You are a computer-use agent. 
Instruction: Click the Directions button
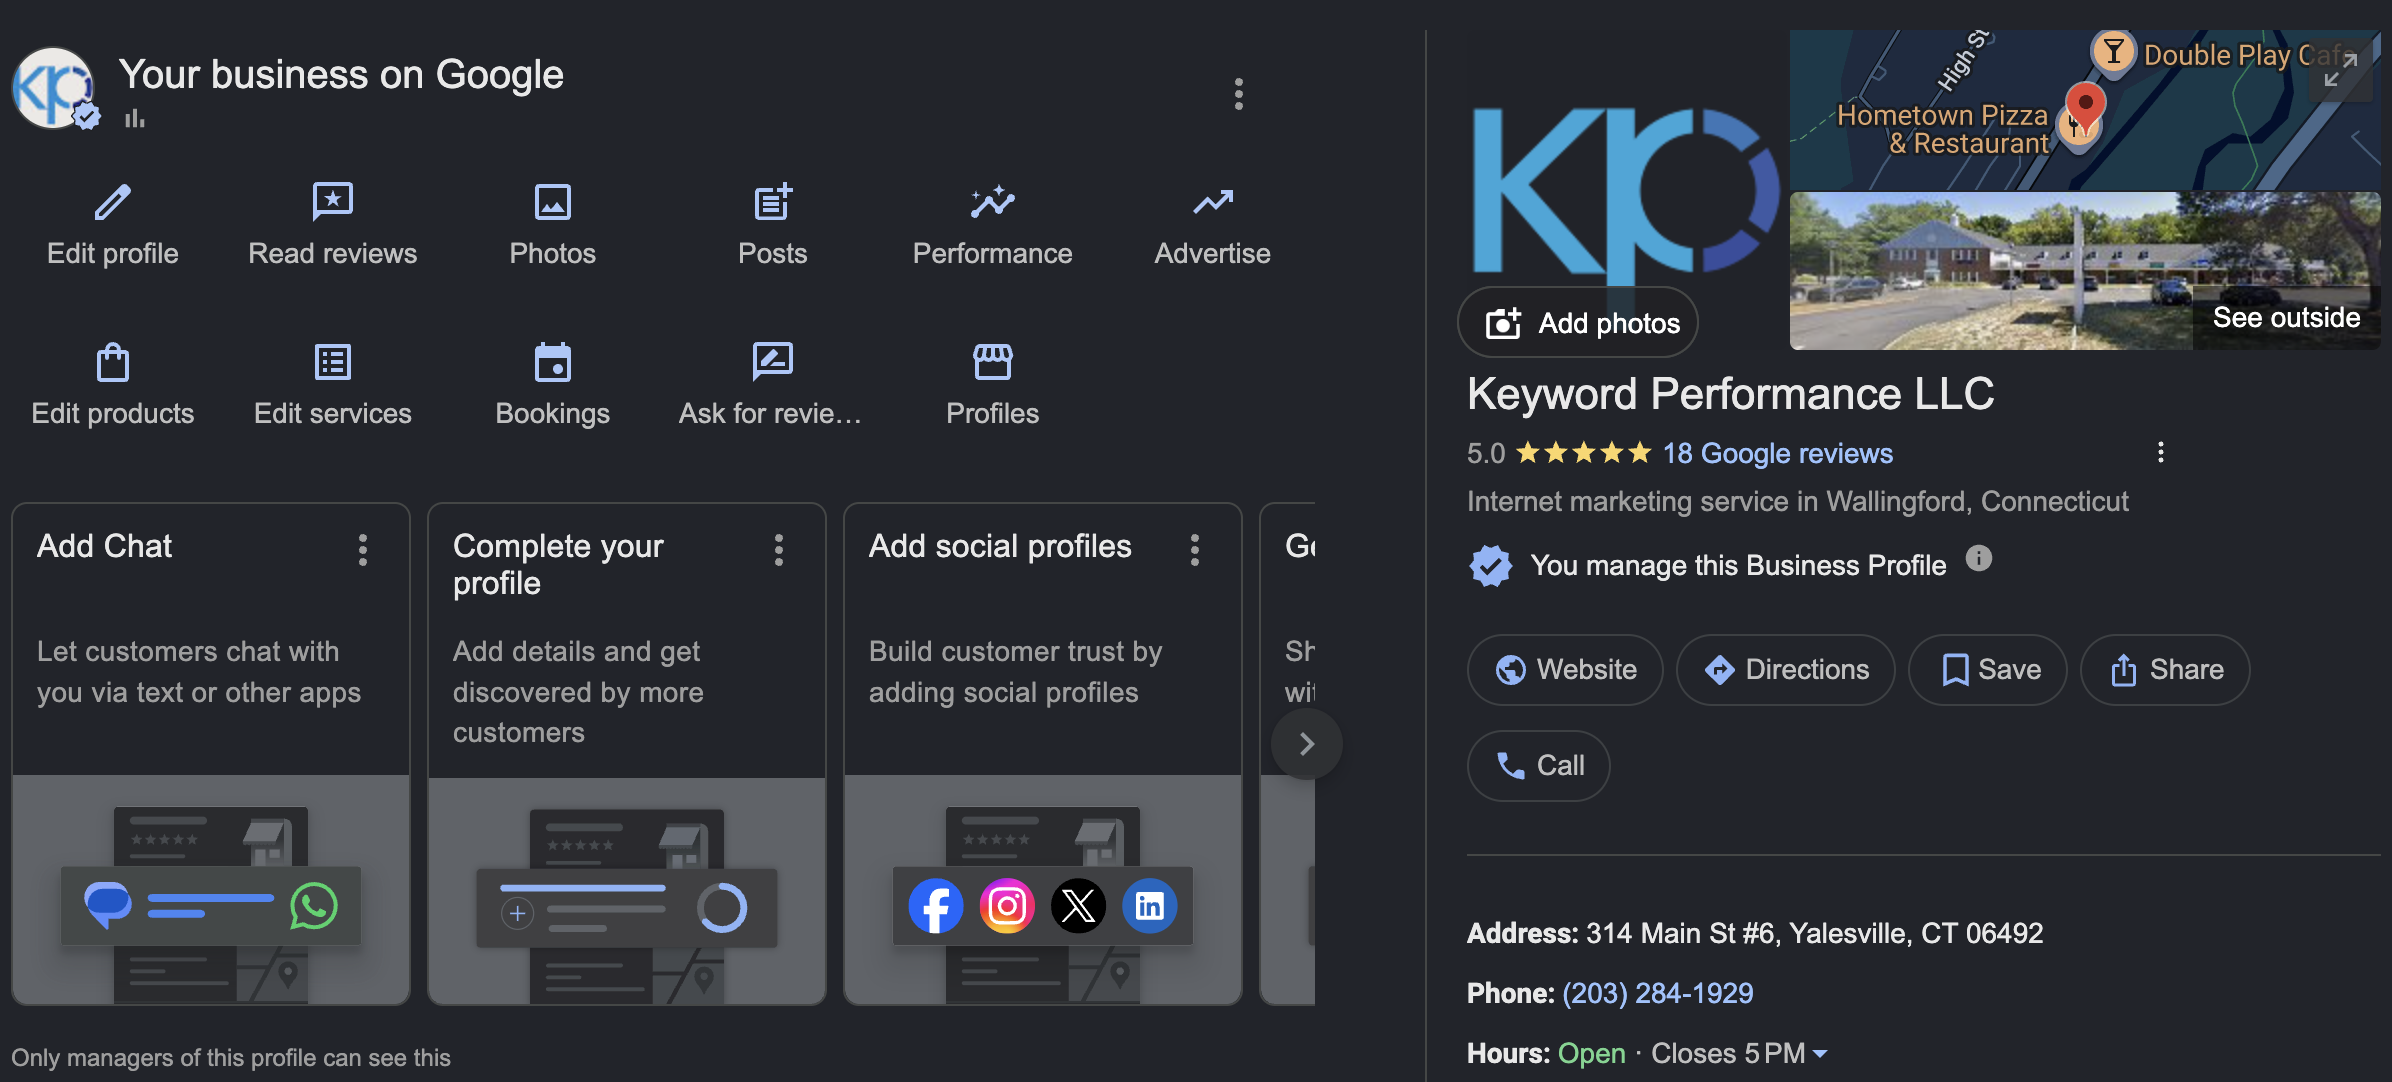(x=1786, y=669)
